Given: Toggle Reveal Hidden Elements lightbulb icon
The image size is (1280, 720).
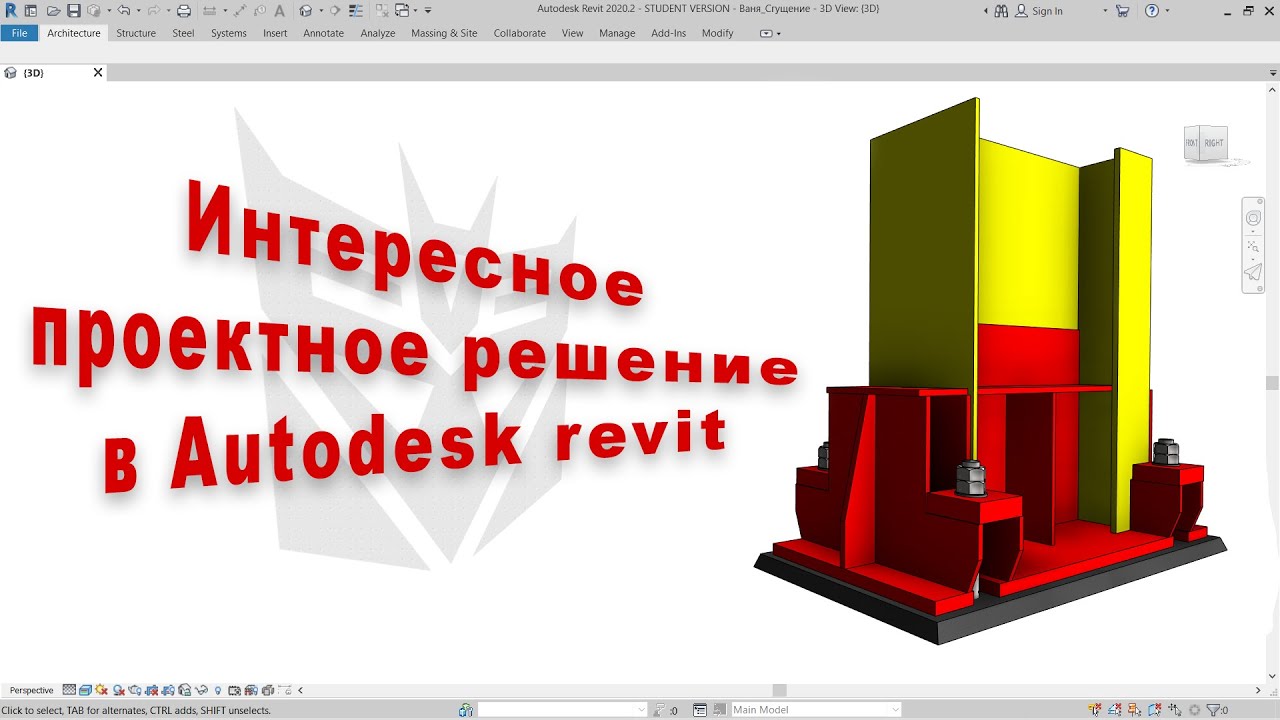Looking at the screenshot, I should (218, 690).
